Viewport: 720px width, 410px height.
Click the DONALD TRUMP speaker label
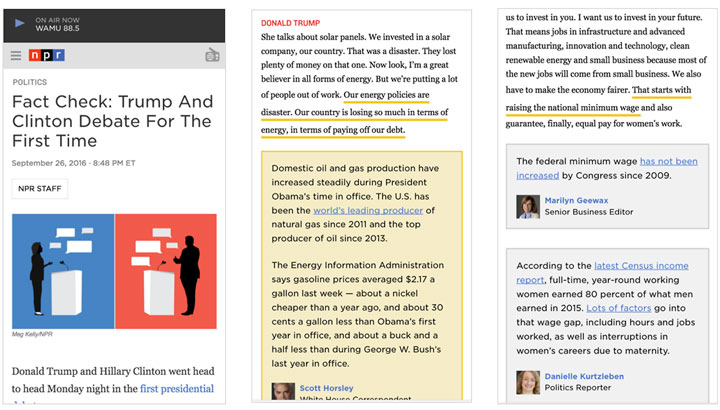291,23
